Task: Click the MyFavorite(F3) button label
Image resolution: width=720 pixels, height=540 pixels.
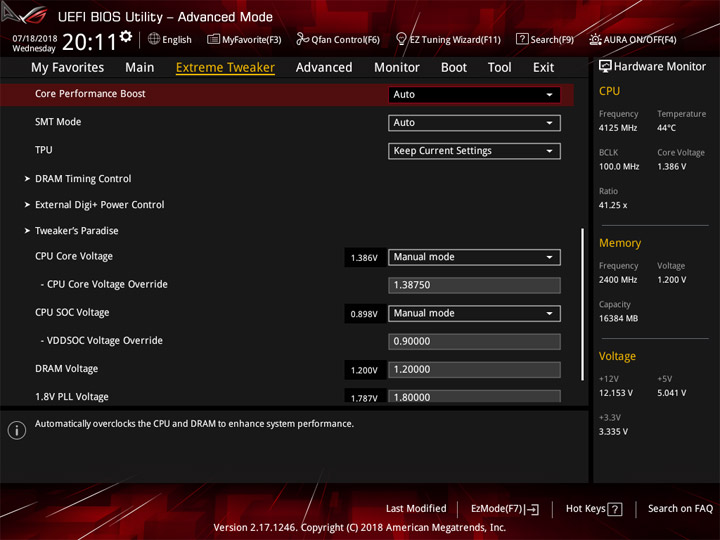Action: [x=252, y=40]
